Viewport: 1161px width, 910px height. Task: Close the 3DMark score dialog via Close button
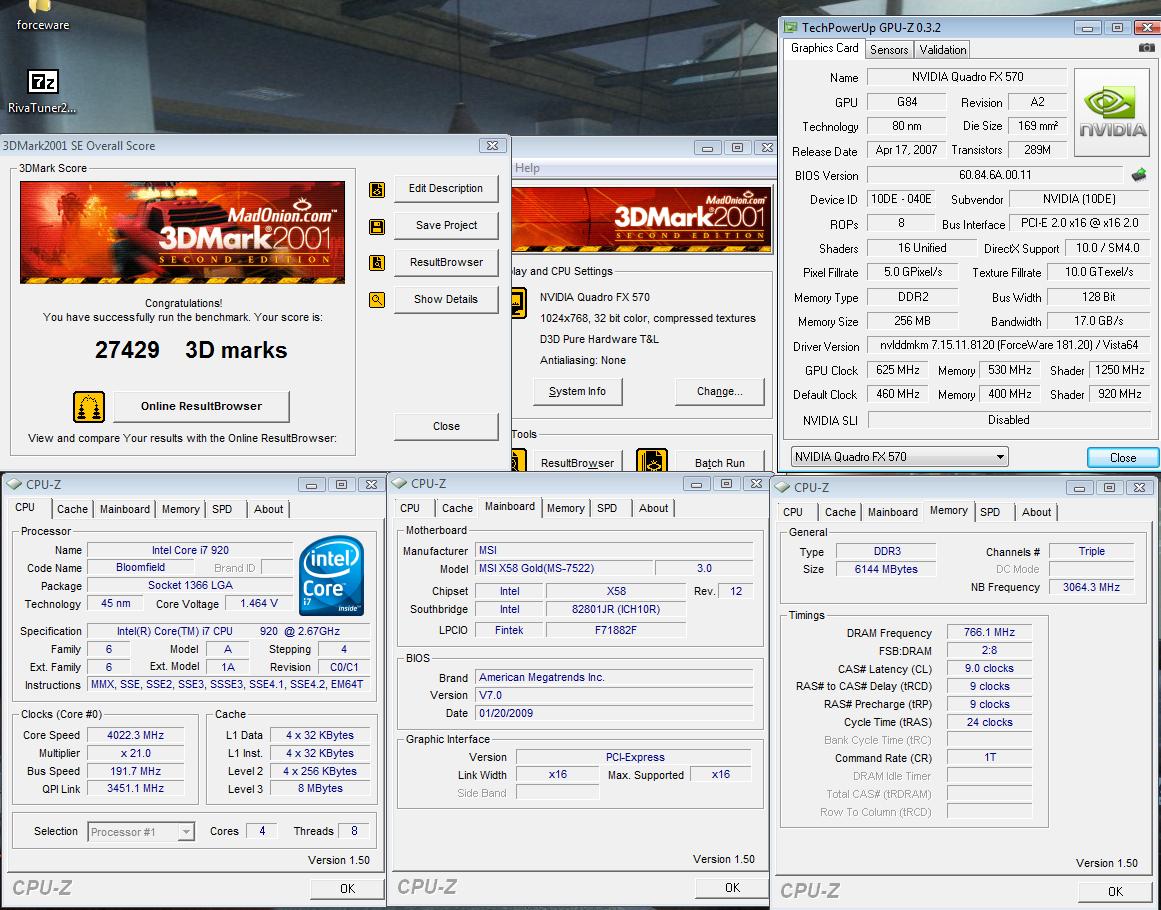point(446,426)
